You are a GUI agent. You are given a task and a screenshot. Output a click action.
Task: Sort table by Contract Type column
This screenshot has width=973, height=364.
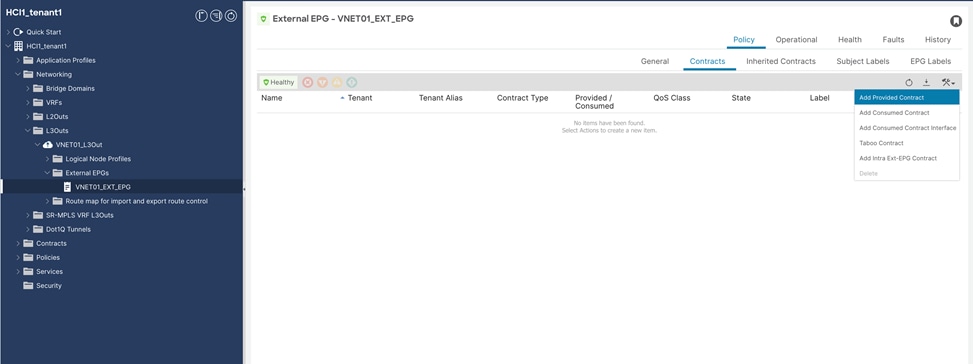(x=522, y=98)
